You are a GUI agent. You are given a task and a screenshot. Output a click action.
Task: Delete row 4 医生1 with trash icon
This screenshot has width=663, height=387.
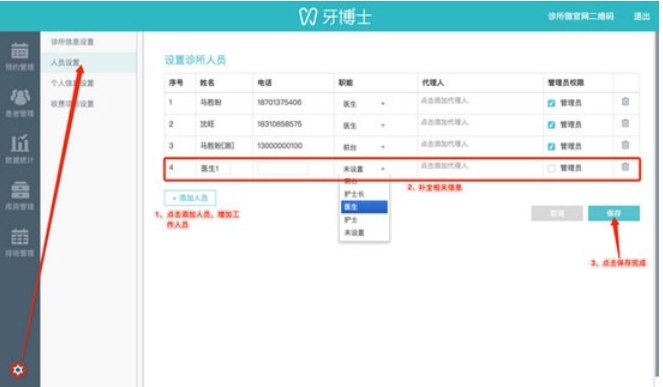click(x=625, y=167)
